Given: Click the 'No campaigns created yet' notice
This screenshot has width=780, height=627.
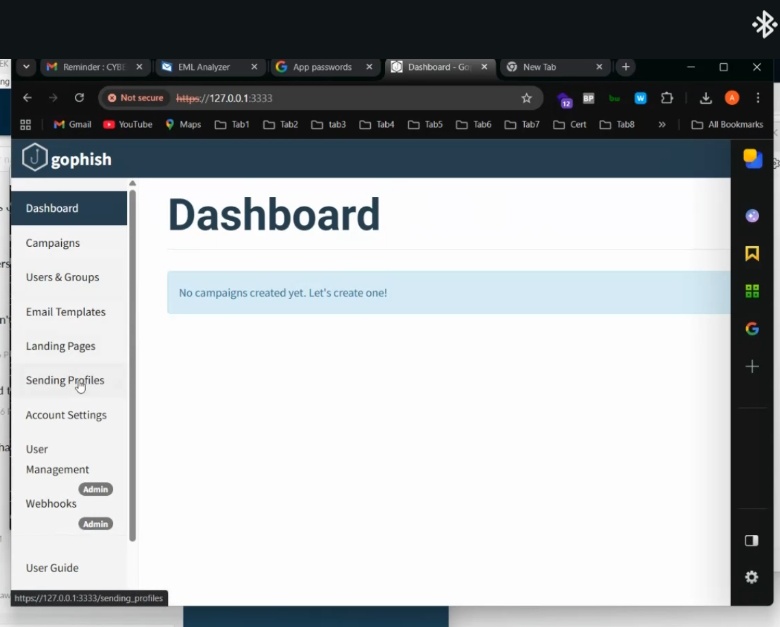Looking at the screenshot, I should [x=449, y=293].
